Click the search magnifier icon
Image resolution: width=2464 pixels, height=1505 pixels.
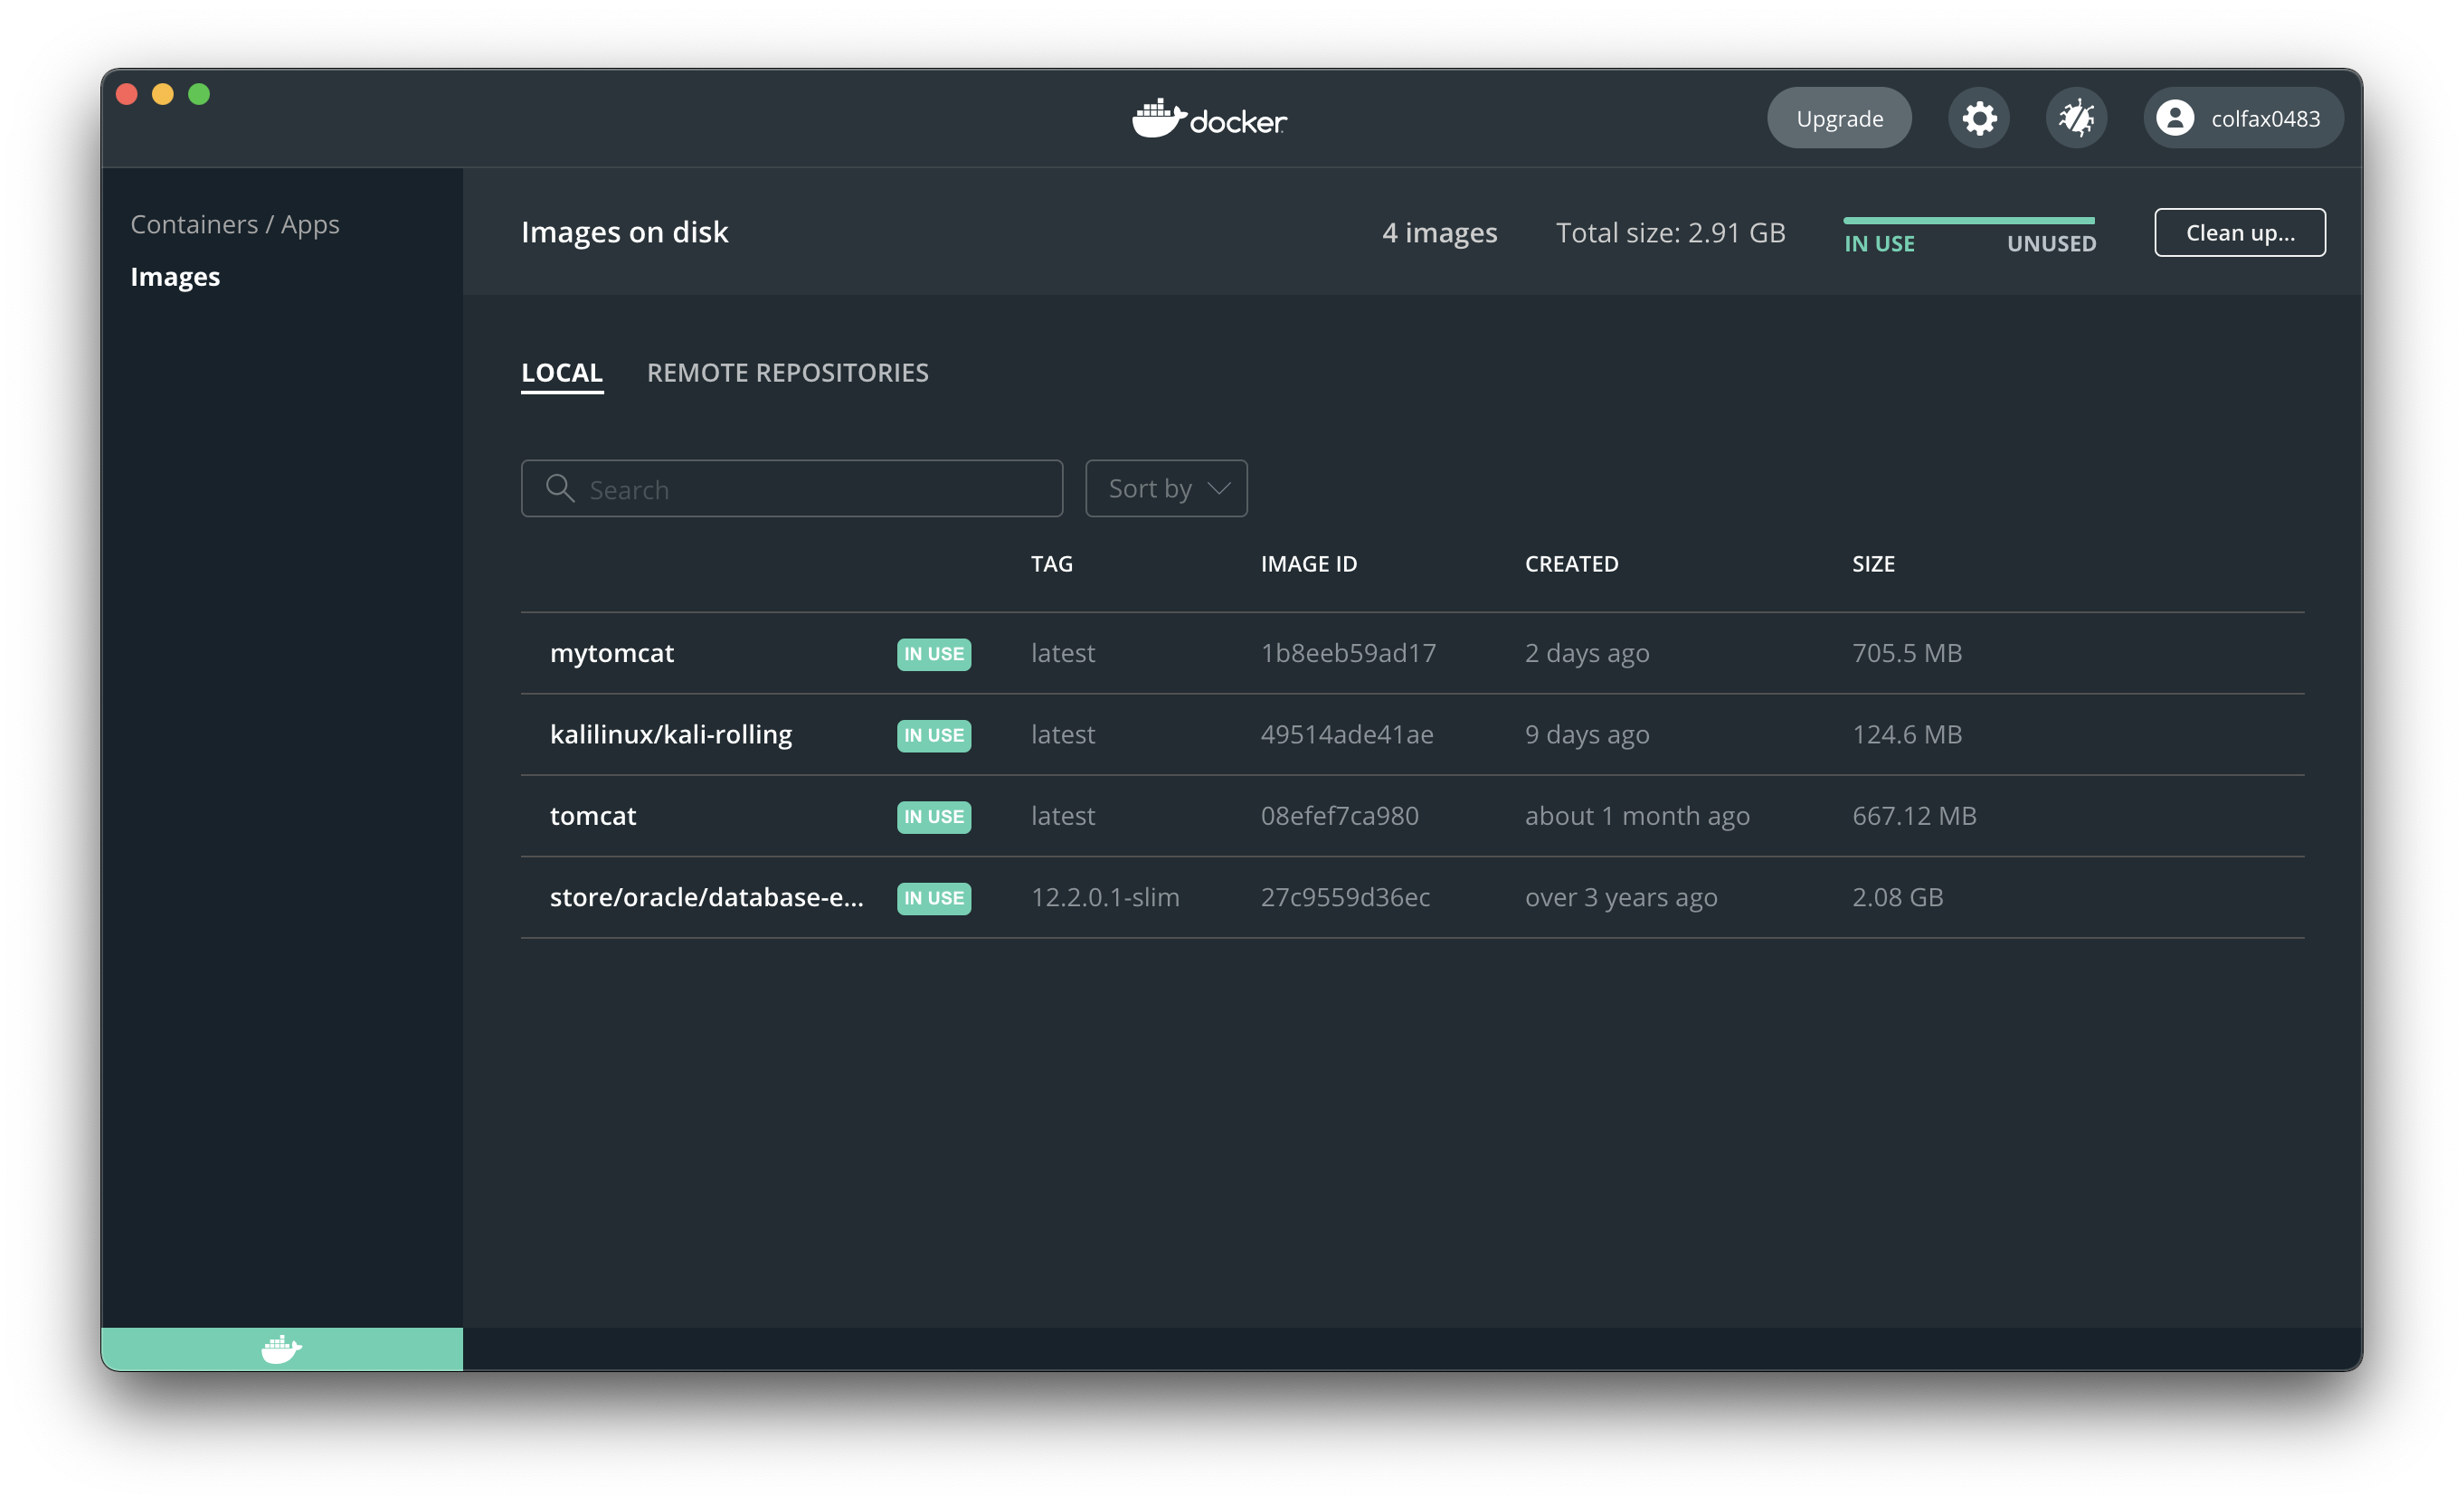560,488
